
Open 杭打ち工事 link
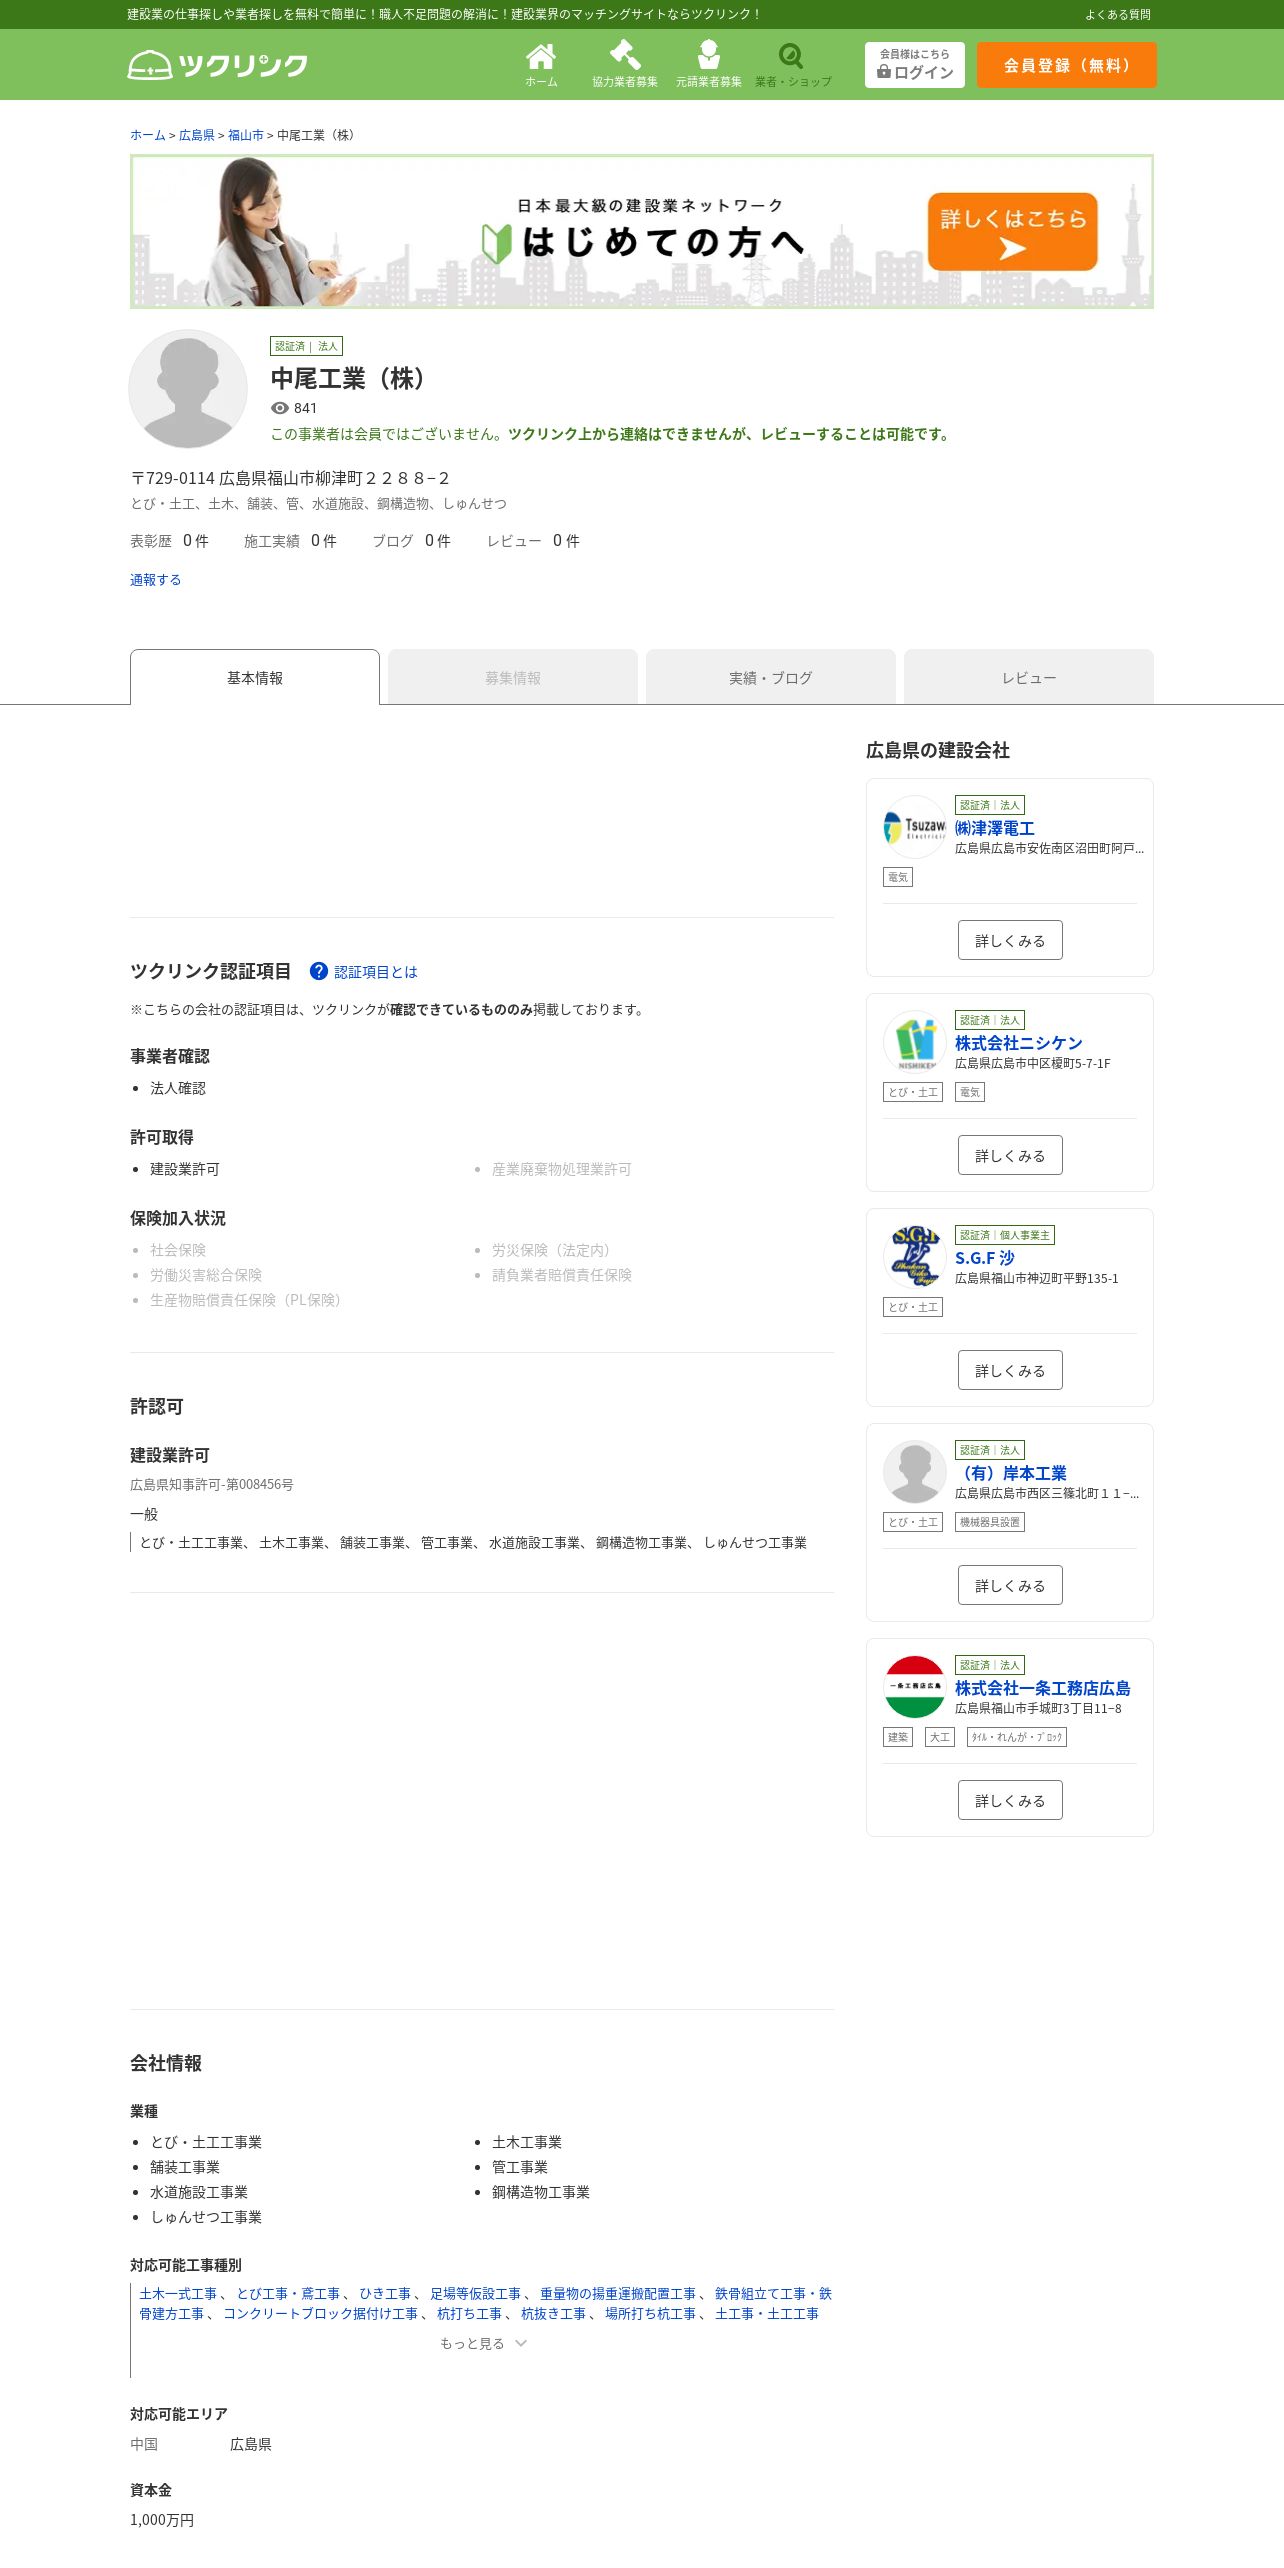point(469,2313)
